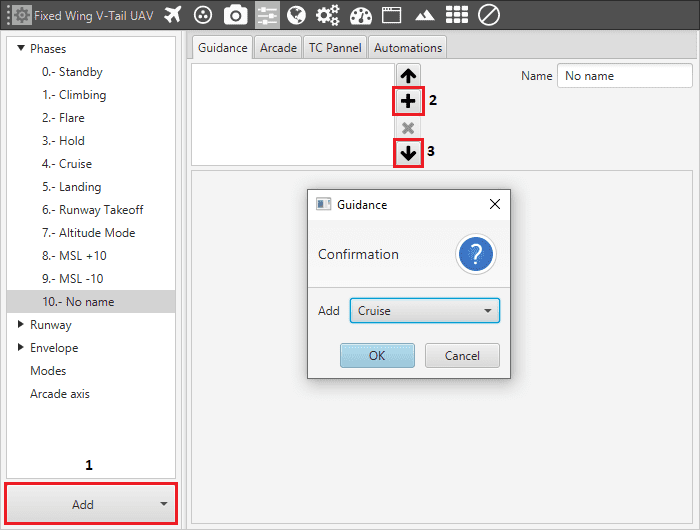Click the gear icon beside Fixed Wing title
Screen dimensions: 700x530
[x=21, y=15]
